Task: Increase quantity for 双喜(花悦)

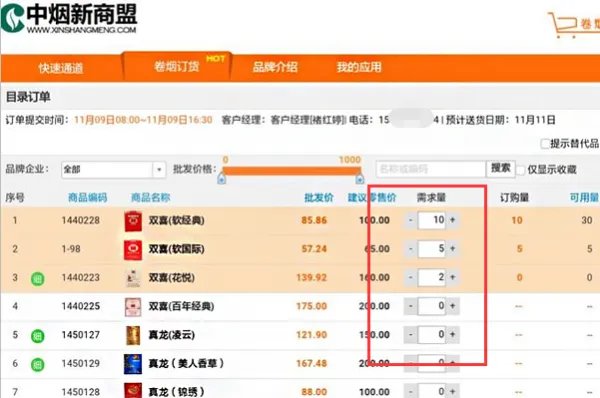Action: tap(453, 277)
